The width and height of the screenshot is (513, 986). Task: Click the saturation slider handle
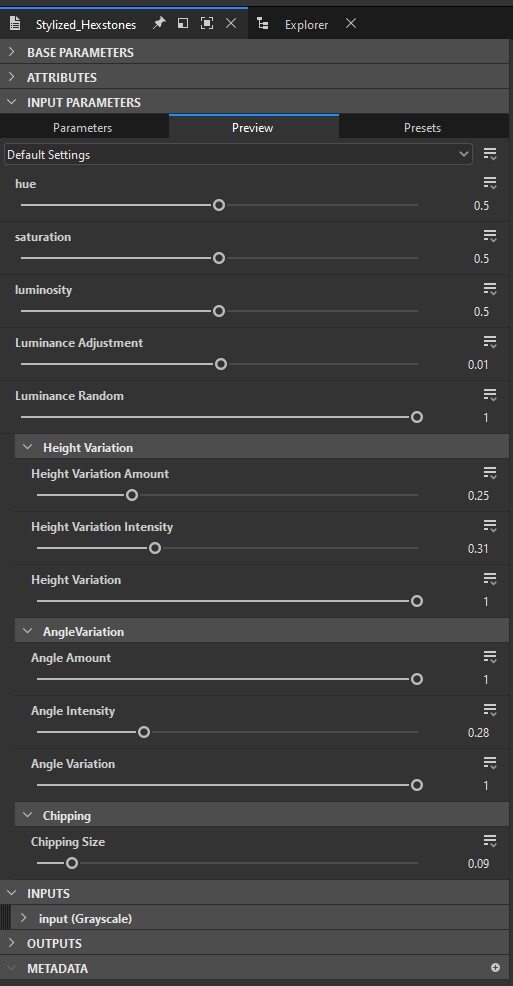click(219, 258)
